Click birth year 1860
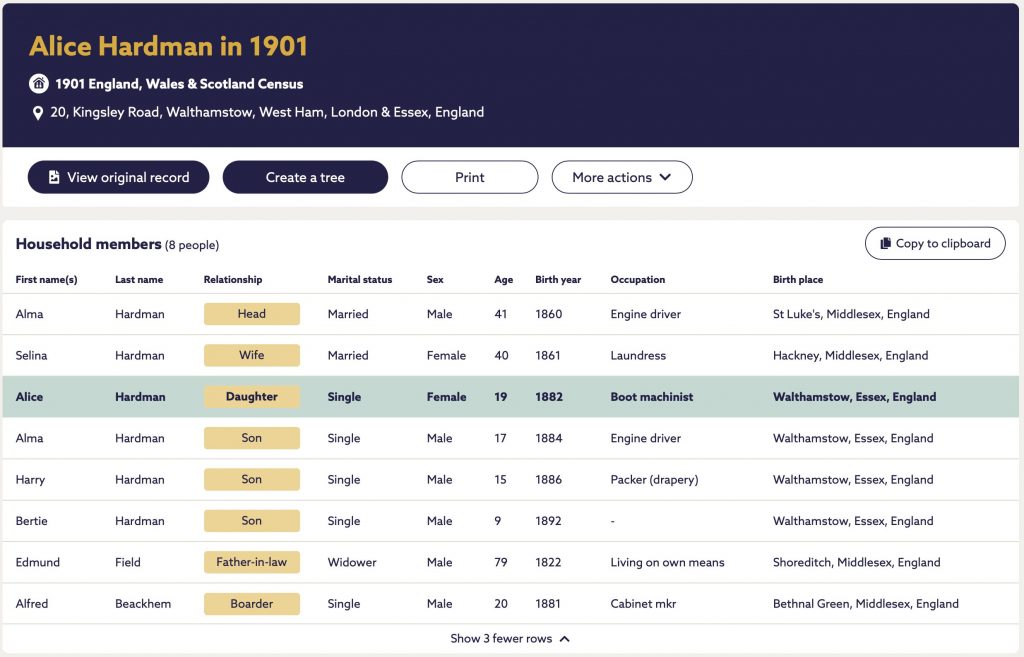This screenshot has width=1024, height=657. 549,313
